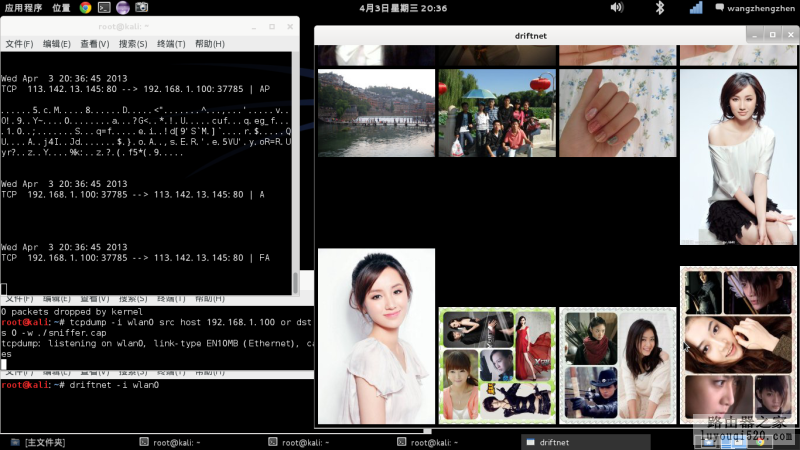Open 编辑(E) menu in top terminal
Viewport: 800px width, 450px height.
57,44
